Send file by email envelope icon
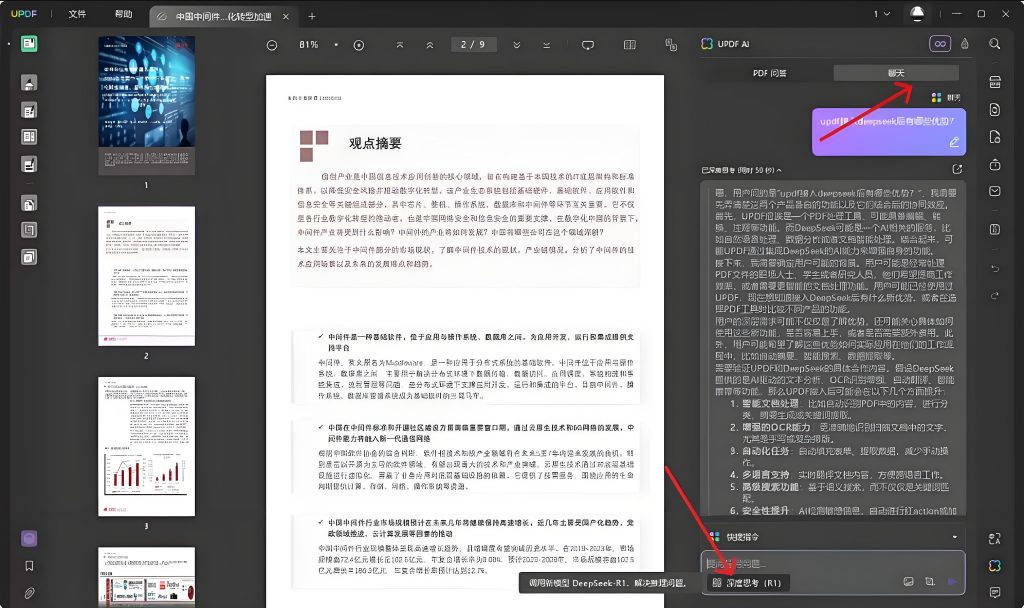Screen dimensions: 1024x608 point(995,191)
